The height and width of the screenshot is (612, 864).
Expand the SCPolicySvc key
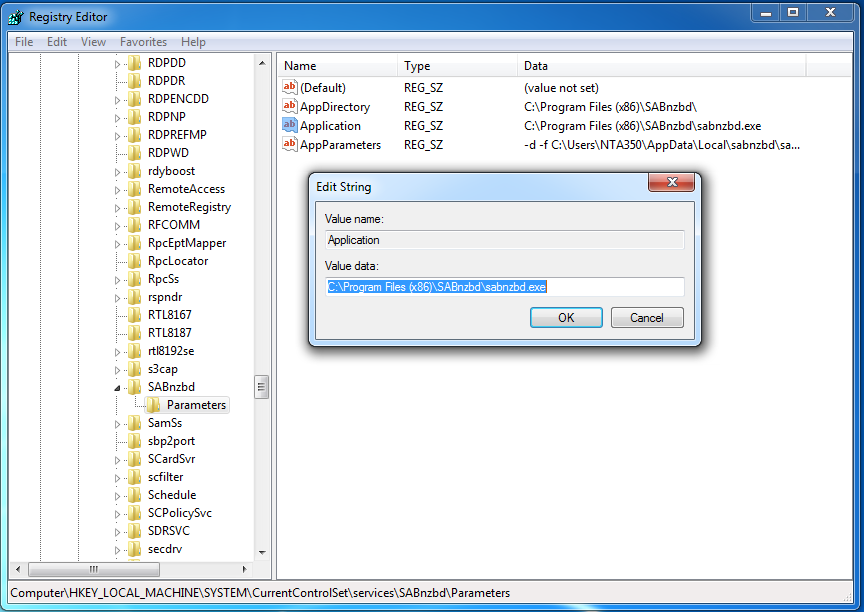117,514
